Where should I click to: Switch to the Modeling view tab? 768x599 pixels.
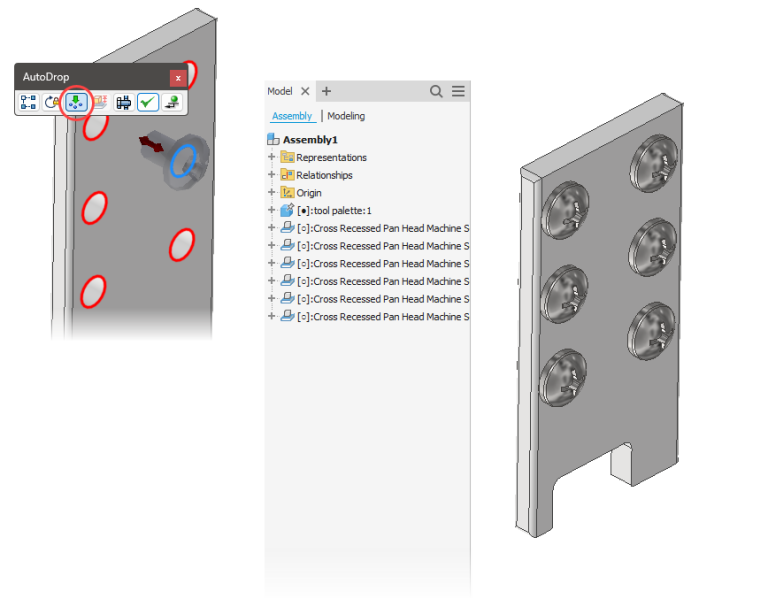coord(346,116)
